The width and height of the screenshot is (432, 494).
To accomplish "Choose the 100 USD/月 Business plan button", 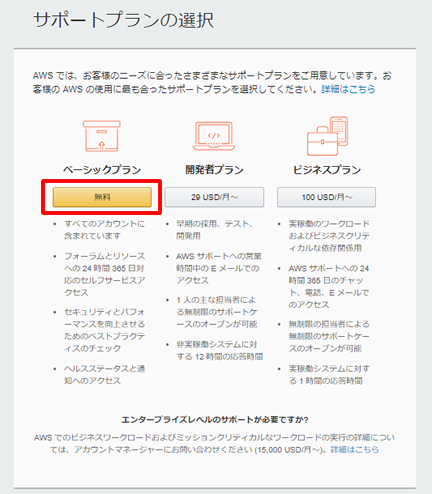I will click(x=327, y=197).
